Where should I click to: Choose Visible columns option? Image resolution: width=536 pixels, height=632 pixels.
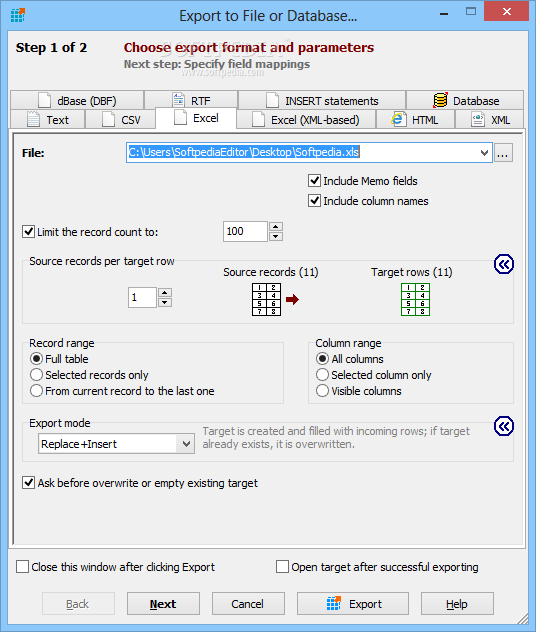coord(359,391)
